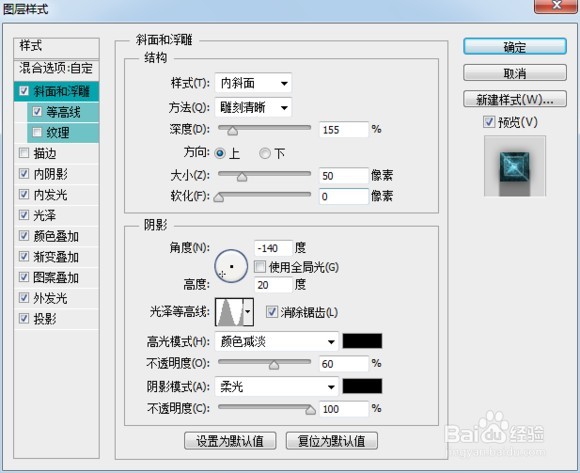
Task: Click the 深度 value field showing 155
Action: [x=344, y=130]
